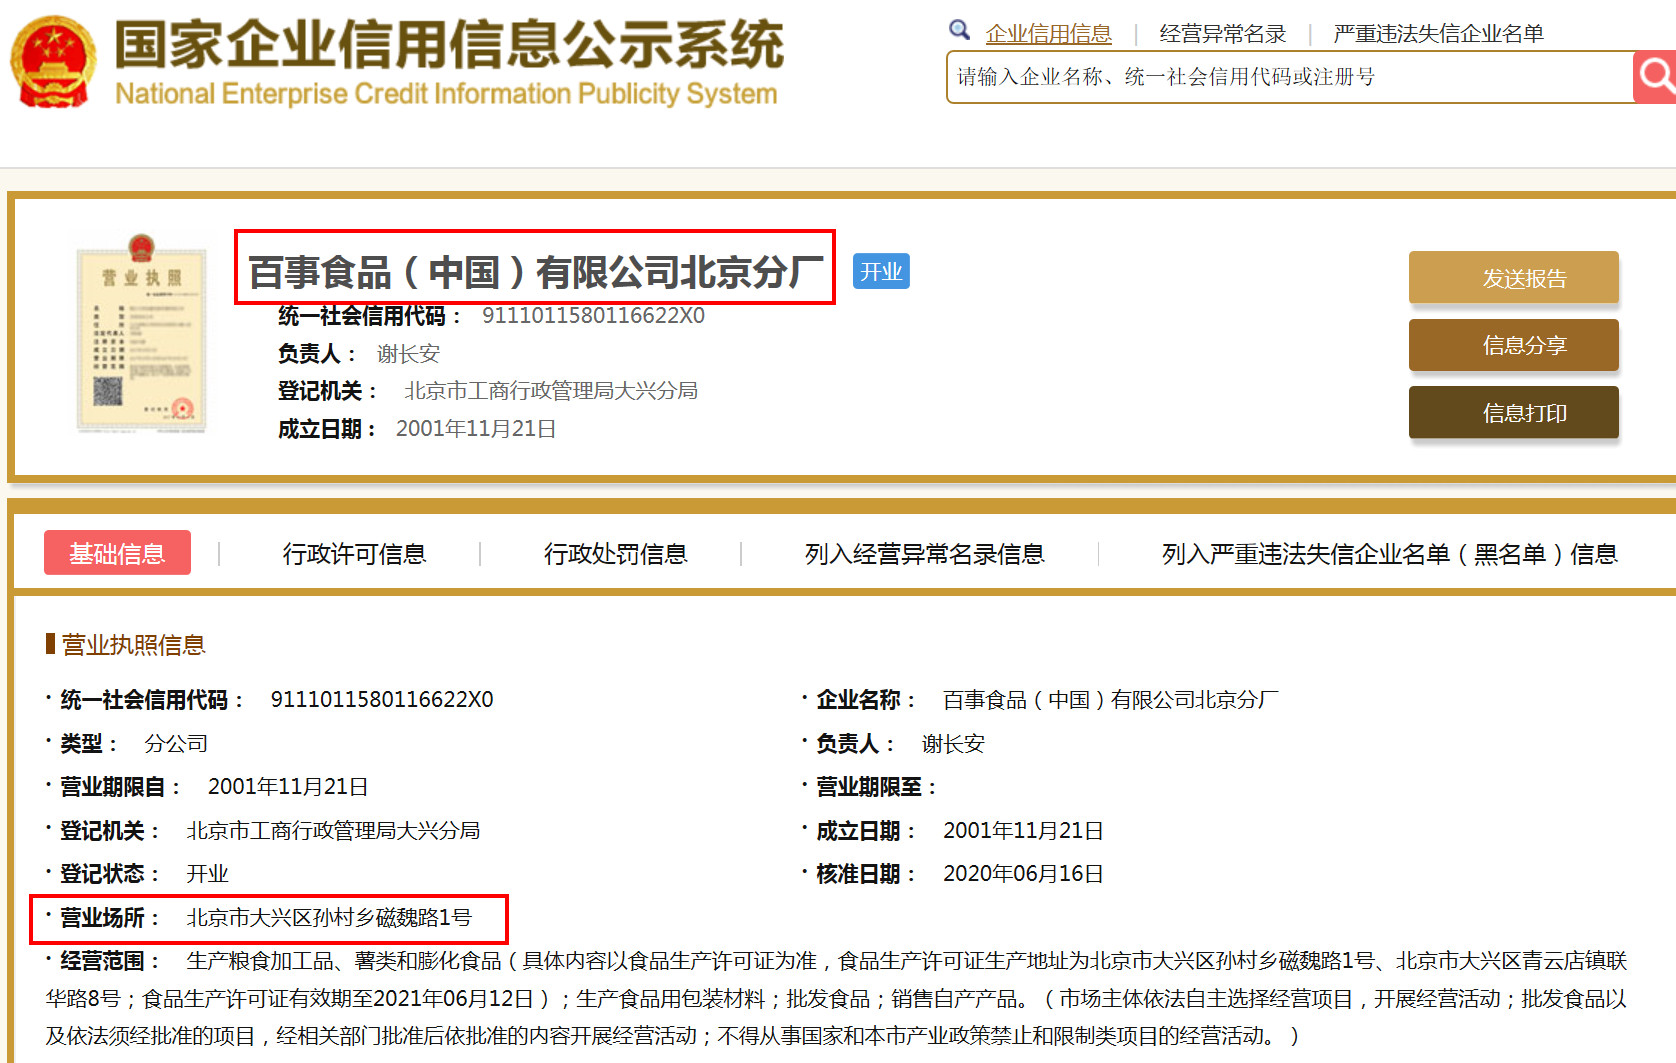Open the 列入严重违法失信企业名单（黑名单）信息 tab
This screenshot has height=1063, width=1676.
point(1389,553)
